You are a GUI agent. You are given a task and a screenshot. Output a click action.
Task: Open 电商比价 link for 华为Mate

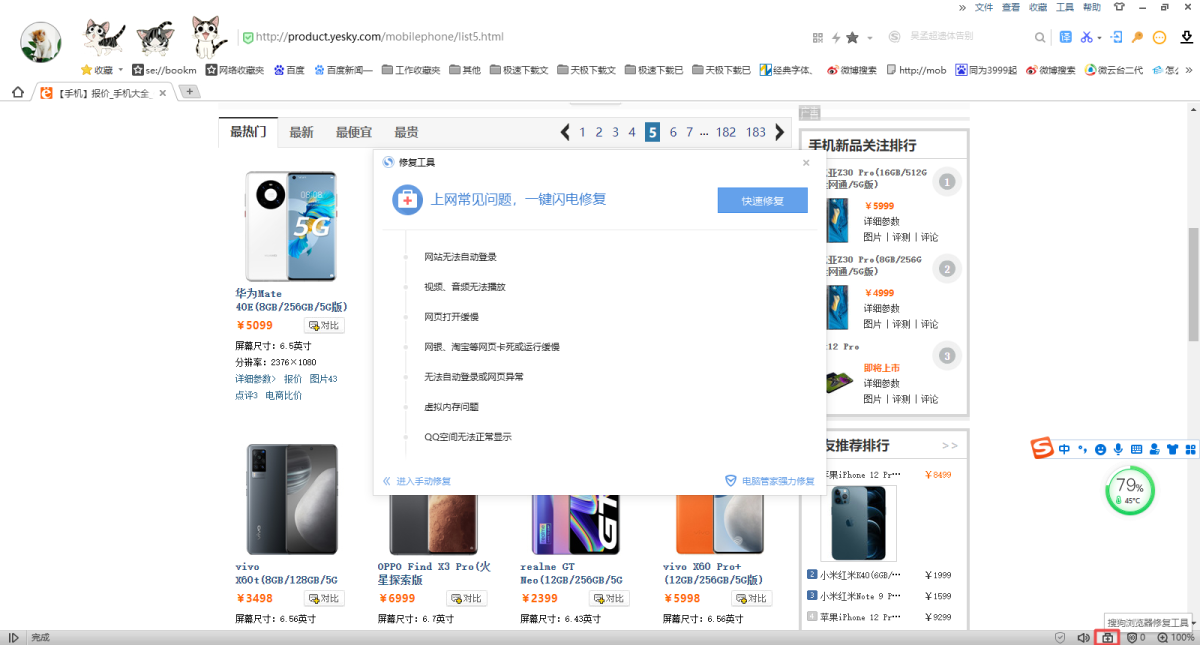click(283, 395)
